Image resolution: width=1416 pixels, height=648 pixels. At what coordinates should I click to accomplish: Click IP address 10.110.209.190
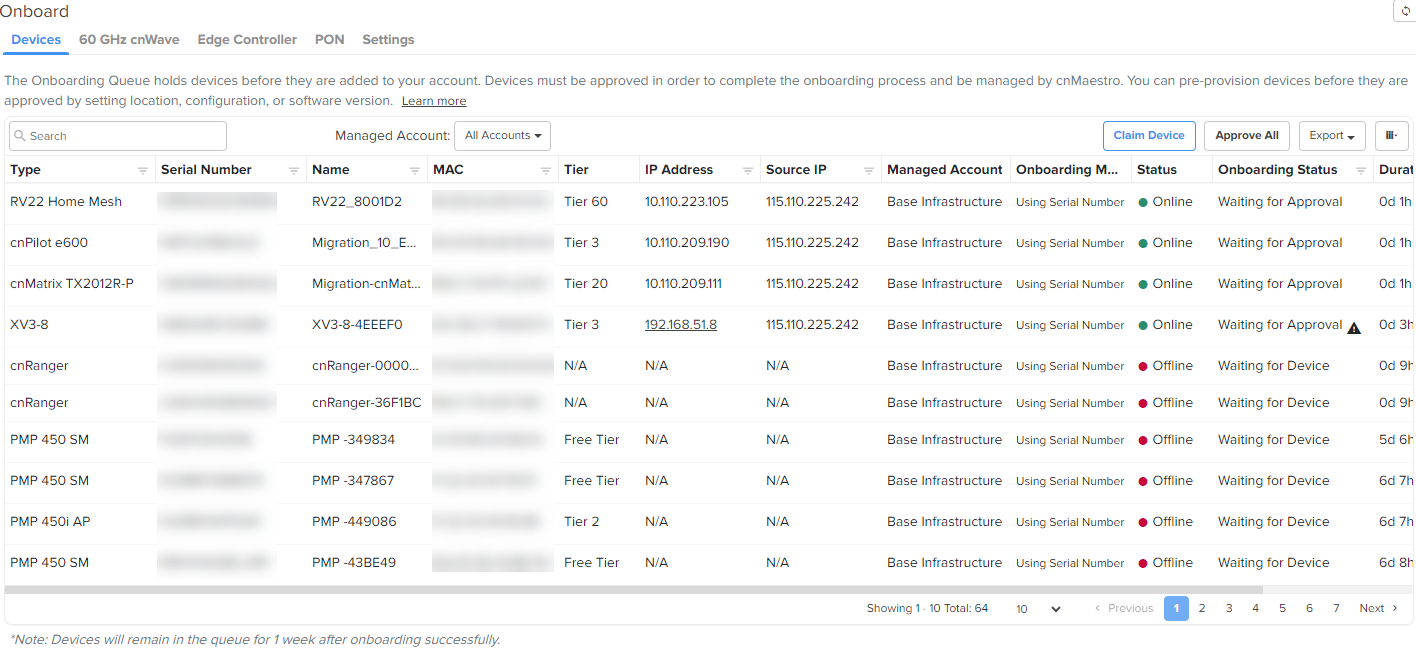tap(687, 243)
